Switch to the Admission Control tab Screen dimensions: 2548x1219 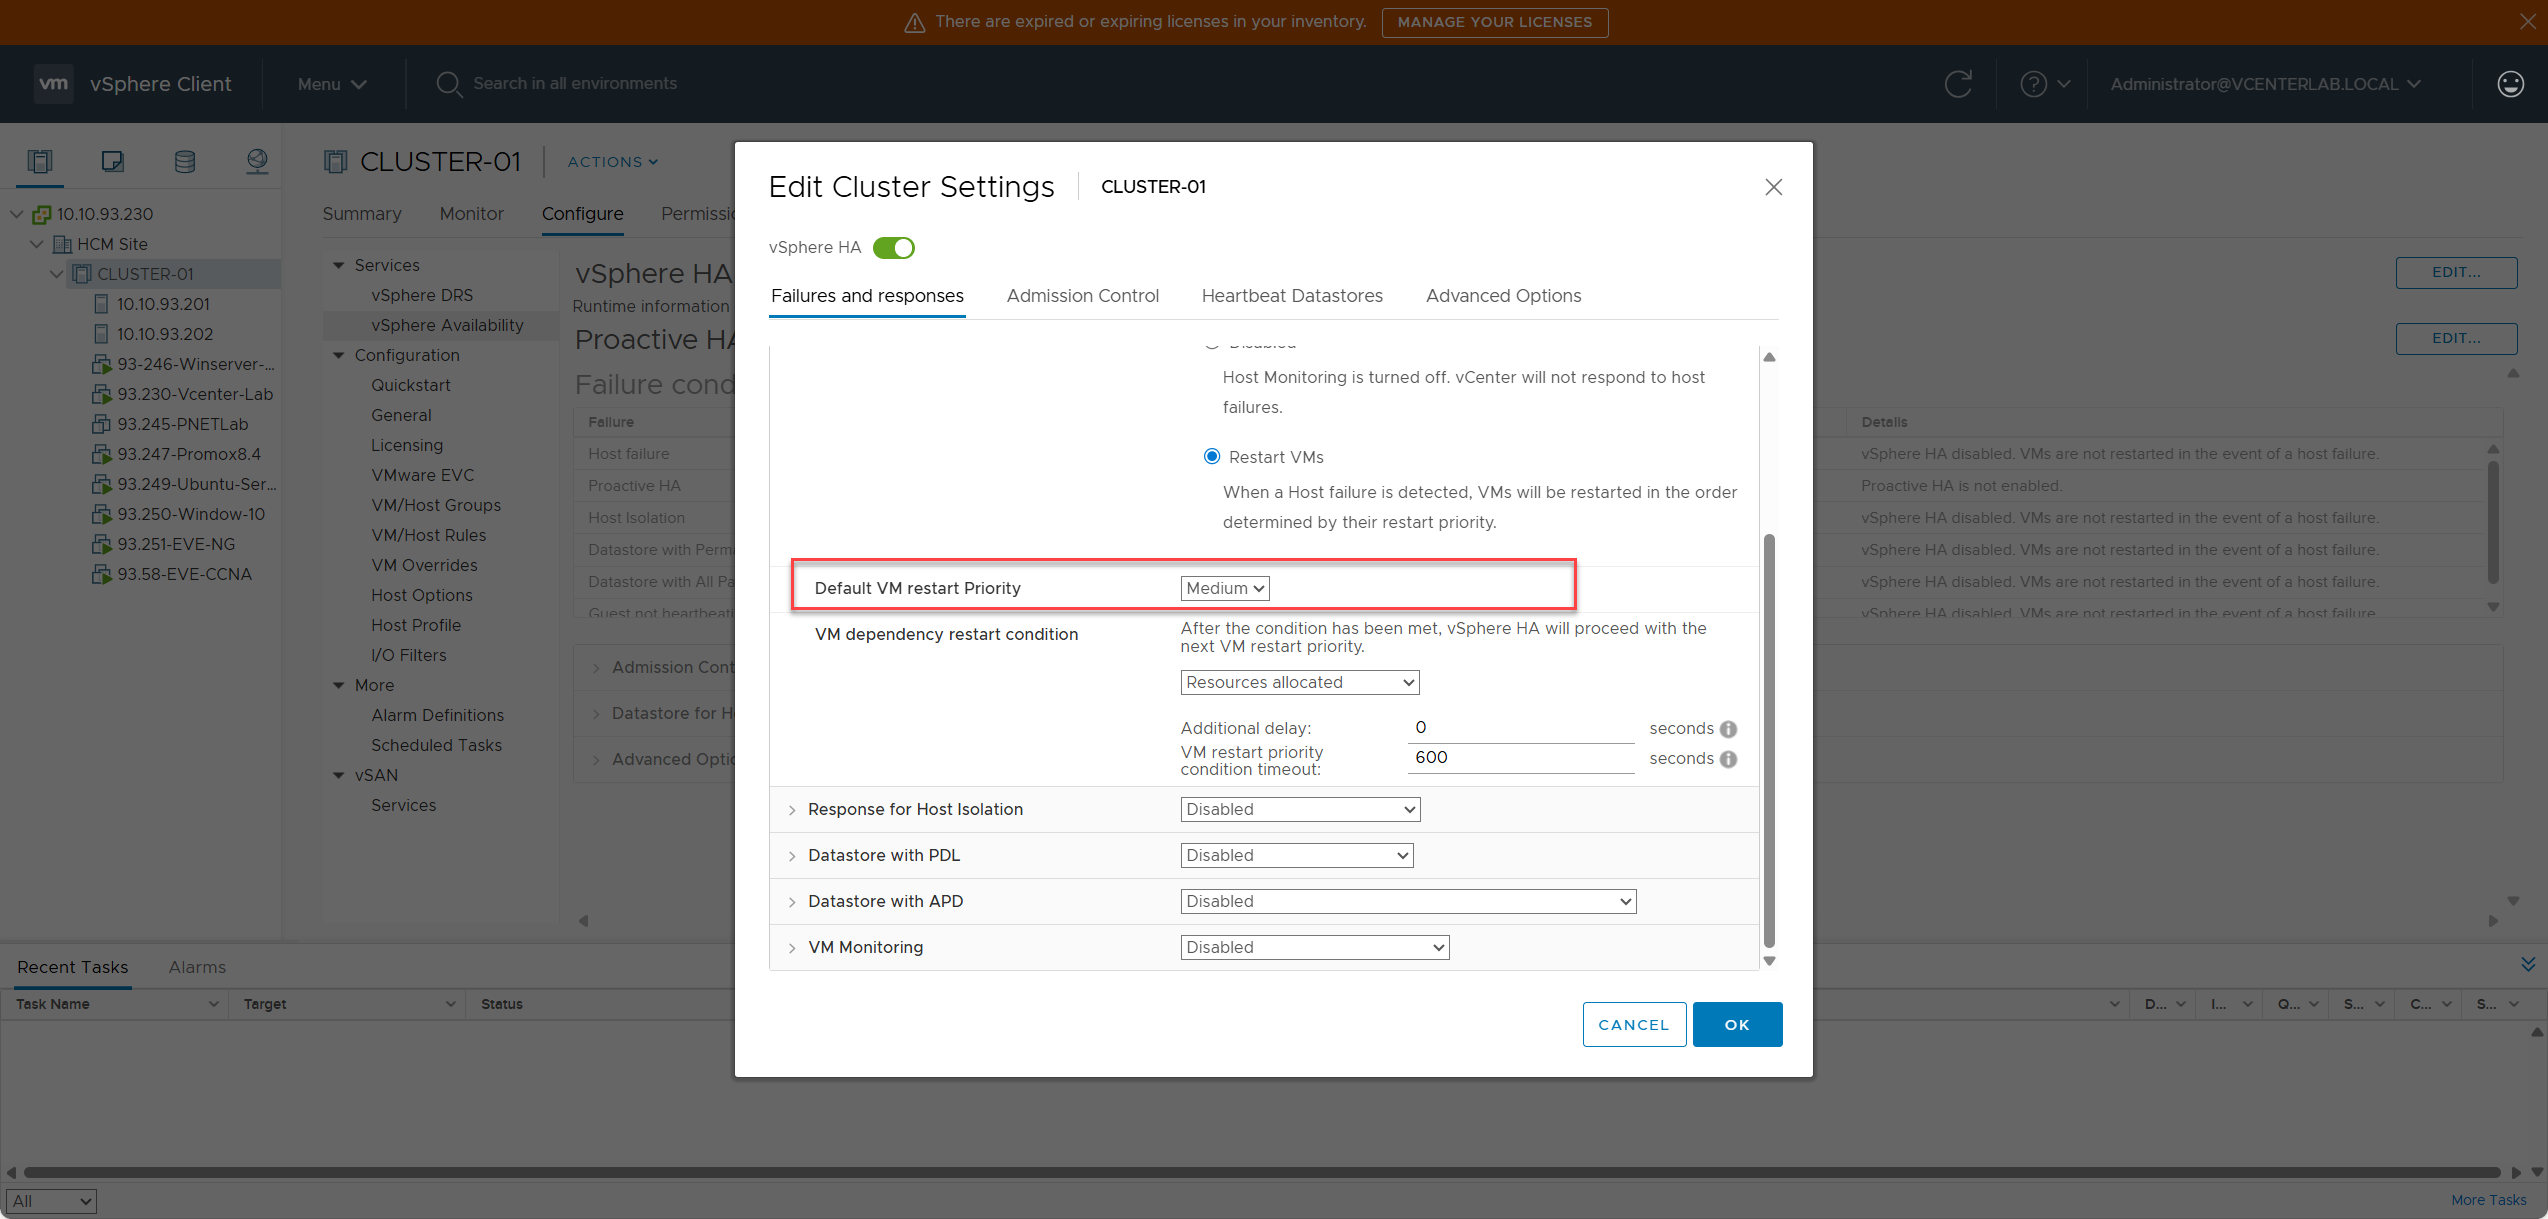(x=1083, y=295)
